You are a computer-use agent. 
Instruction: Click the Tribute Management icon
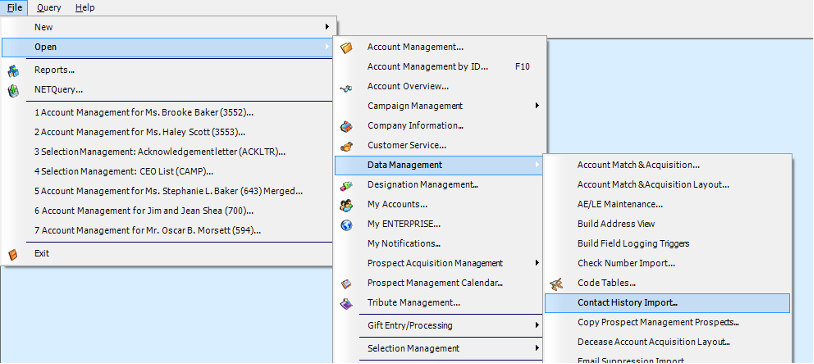click(x=346, y=303)
